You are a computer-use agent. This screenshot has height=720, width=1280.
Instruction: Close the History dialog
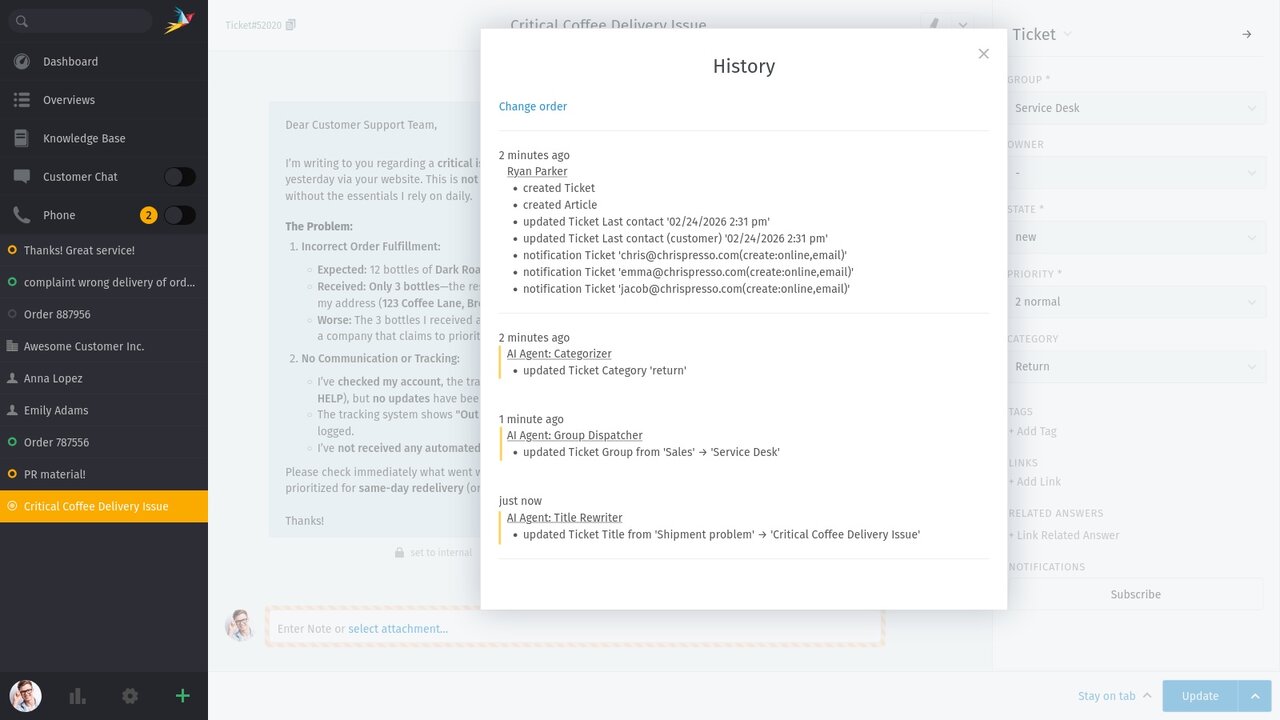983,54
